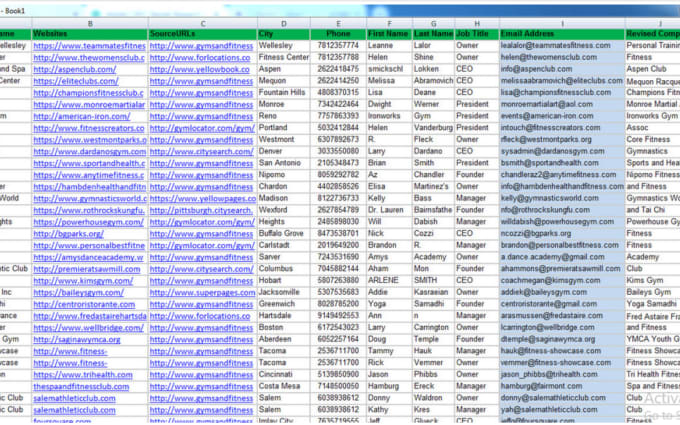Screen dimensions: 680x425
Task: Select phone number 7812357774
Action: pos(338,46)
